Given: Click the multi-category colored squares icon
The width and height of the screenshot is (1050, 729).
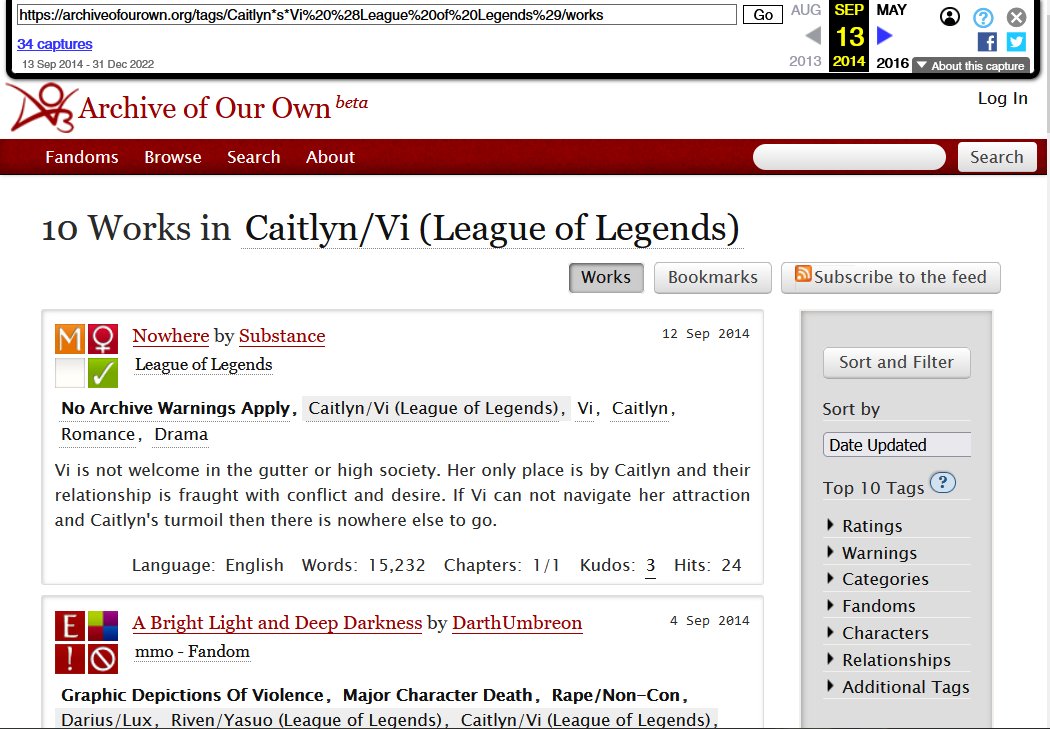Looking at the screenshot, I should [102, 626].
